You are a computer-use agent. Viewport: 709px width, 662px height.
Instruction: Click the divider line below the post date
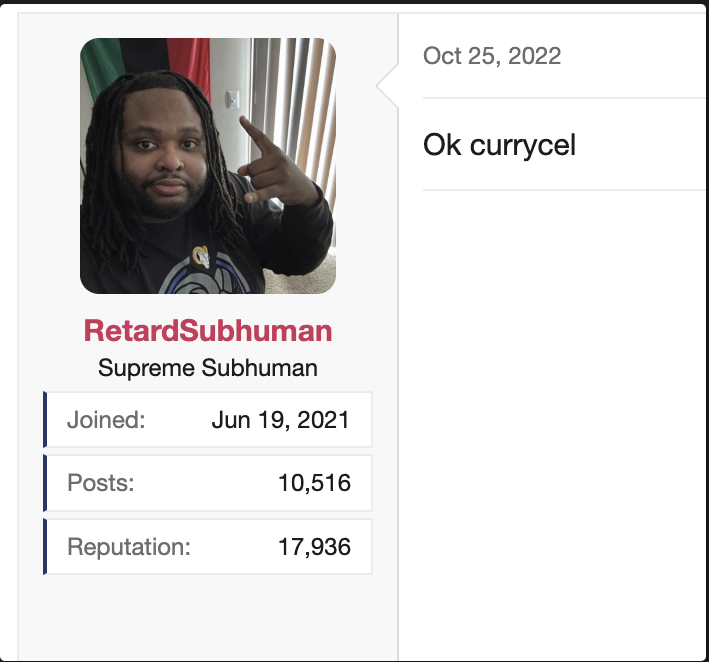point(564,98)
